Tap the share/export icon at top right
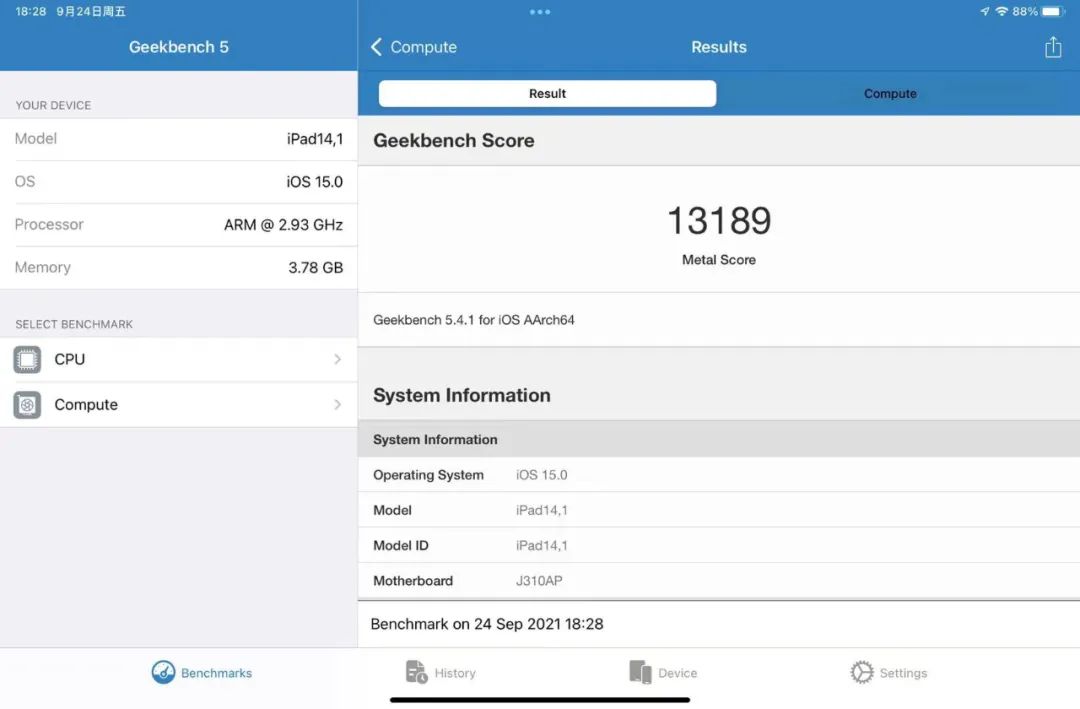Viewport: 1080px width, 709px height. [x=1052, y=46]
